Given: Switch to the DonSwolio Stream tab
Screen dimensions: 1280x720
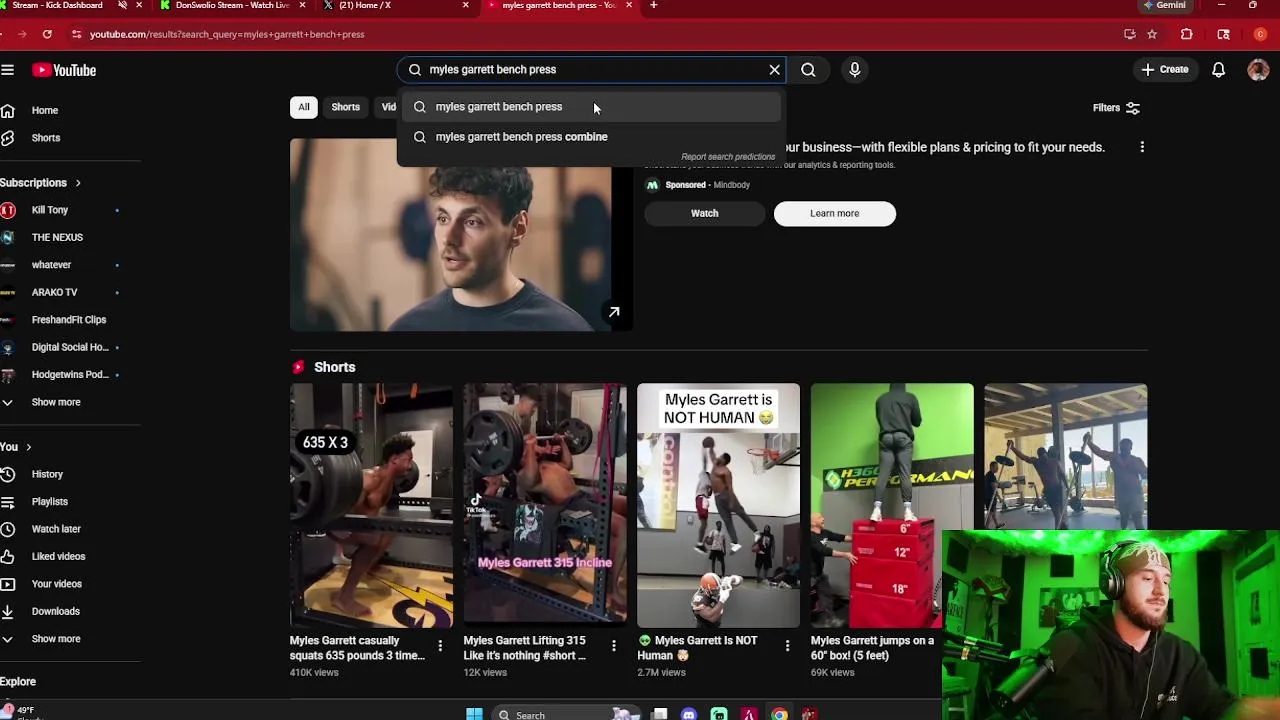Looking at the screenshot, I should [232, 5].
